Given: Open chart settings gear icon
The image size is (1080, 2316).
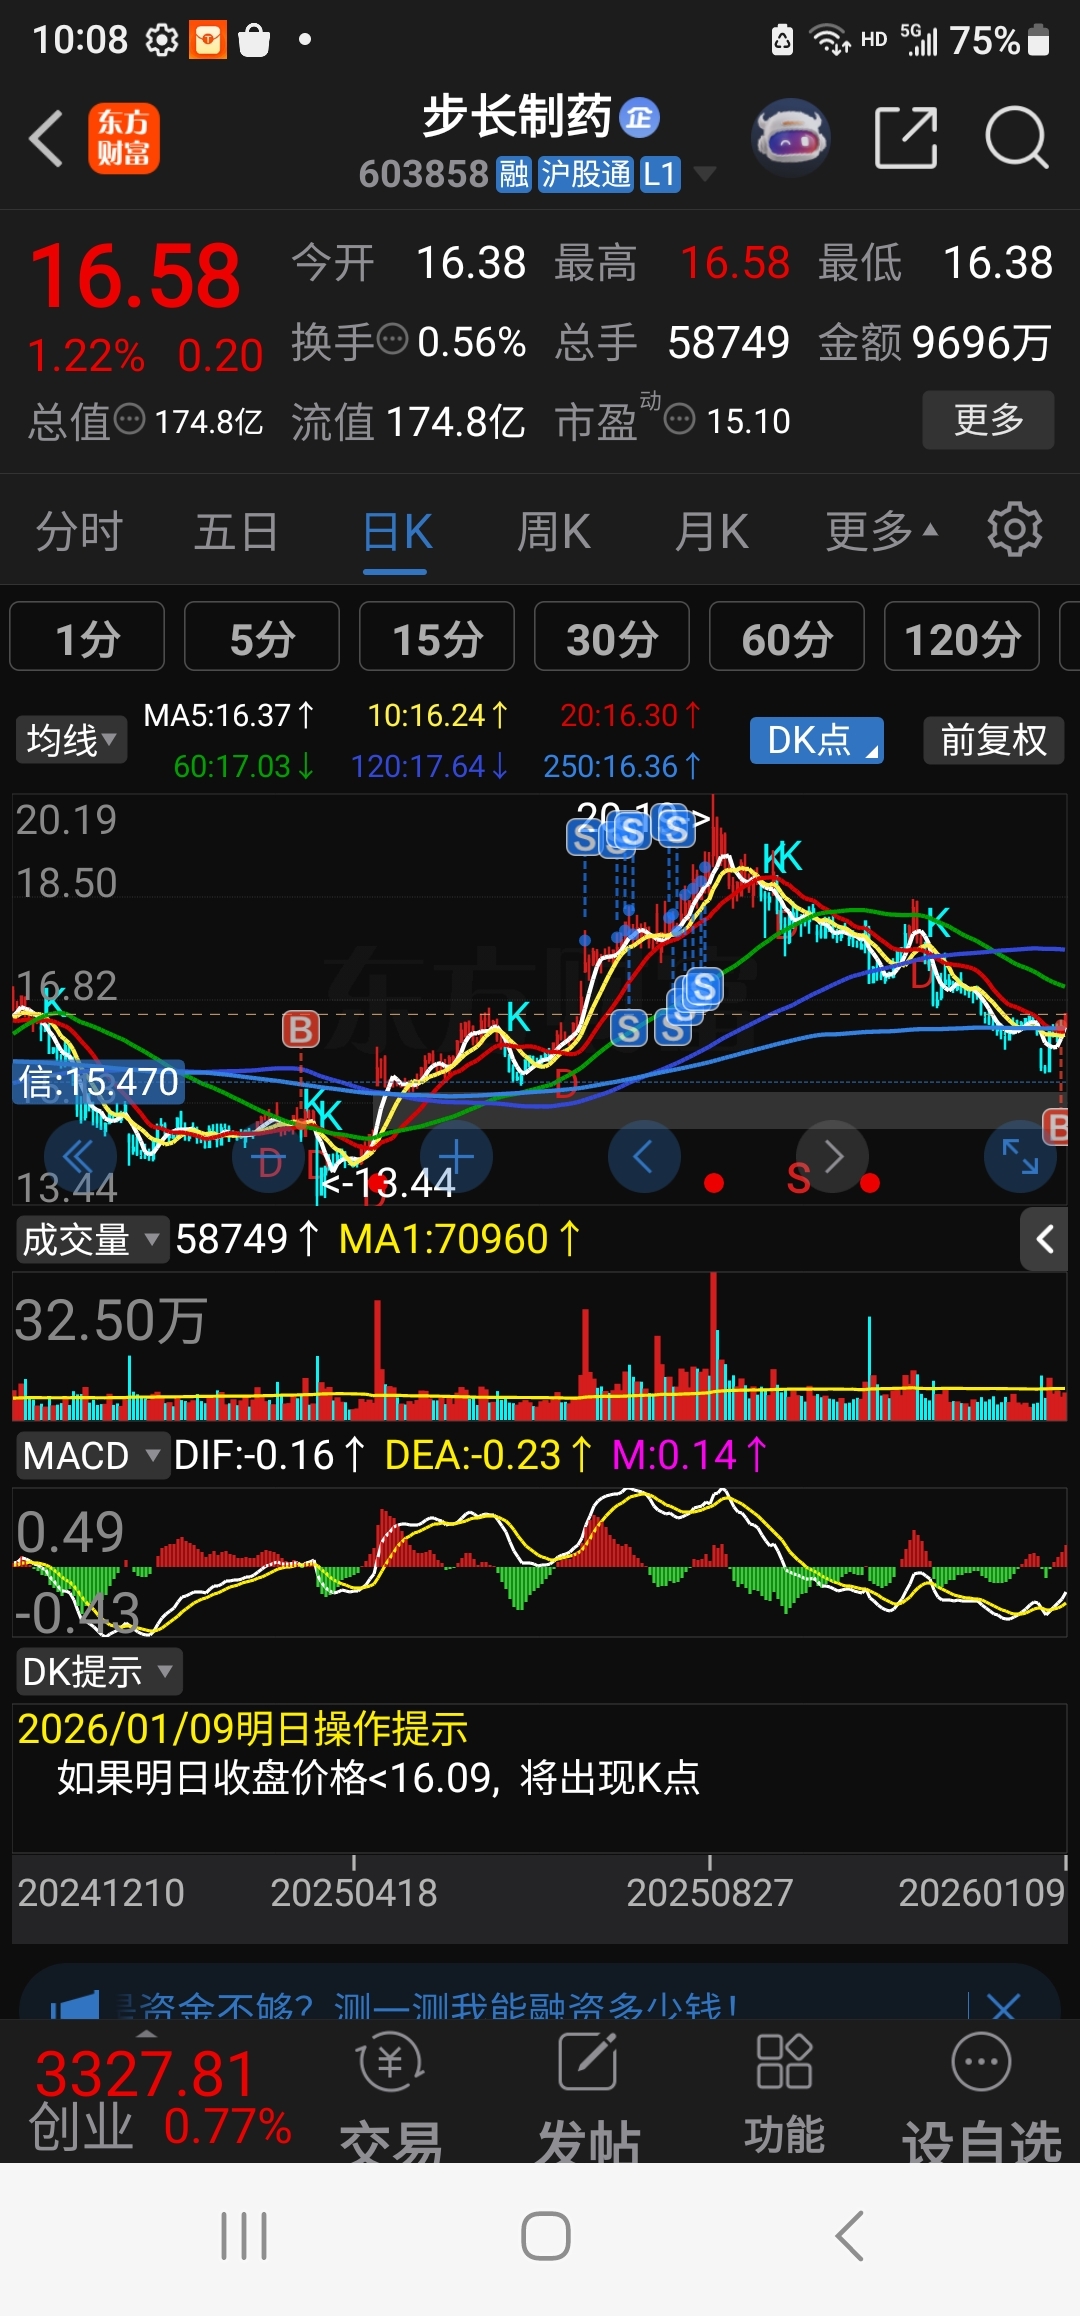Looking at the screenshot, I should click(x=1015, y=530).
